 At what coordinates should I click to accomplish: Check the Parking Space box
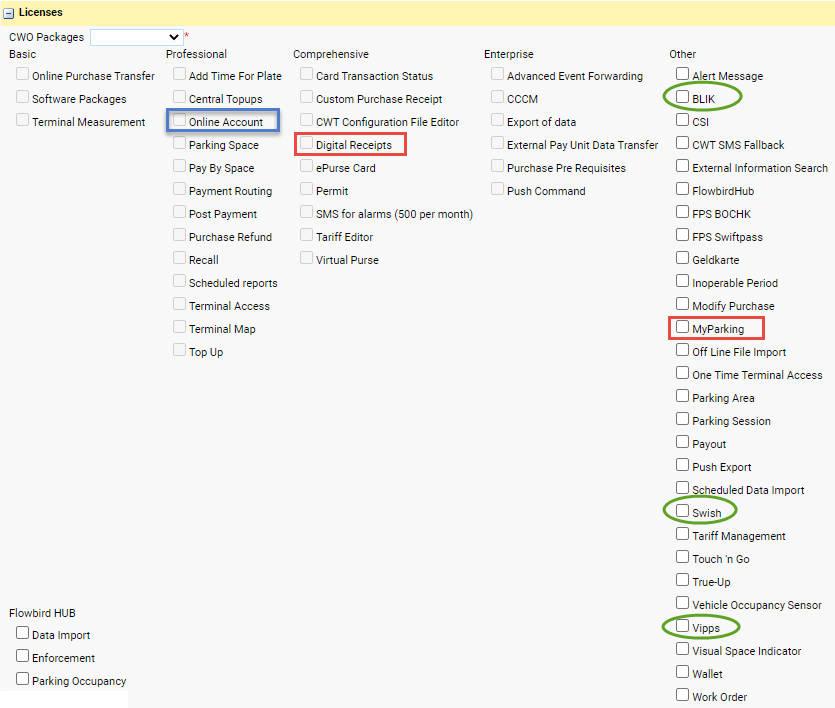(x=179, y=143)
